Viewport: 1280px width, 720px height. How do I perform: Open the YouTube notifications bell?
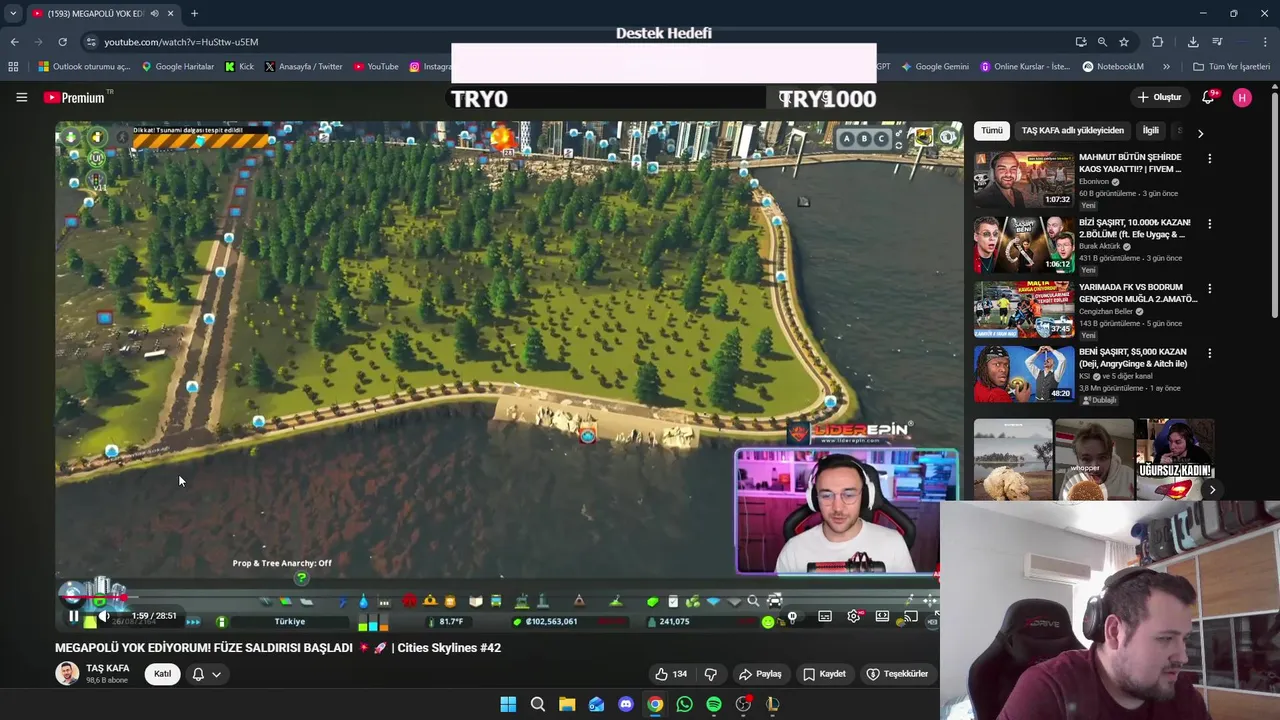pyautogui.click(x=1209, y=97)
